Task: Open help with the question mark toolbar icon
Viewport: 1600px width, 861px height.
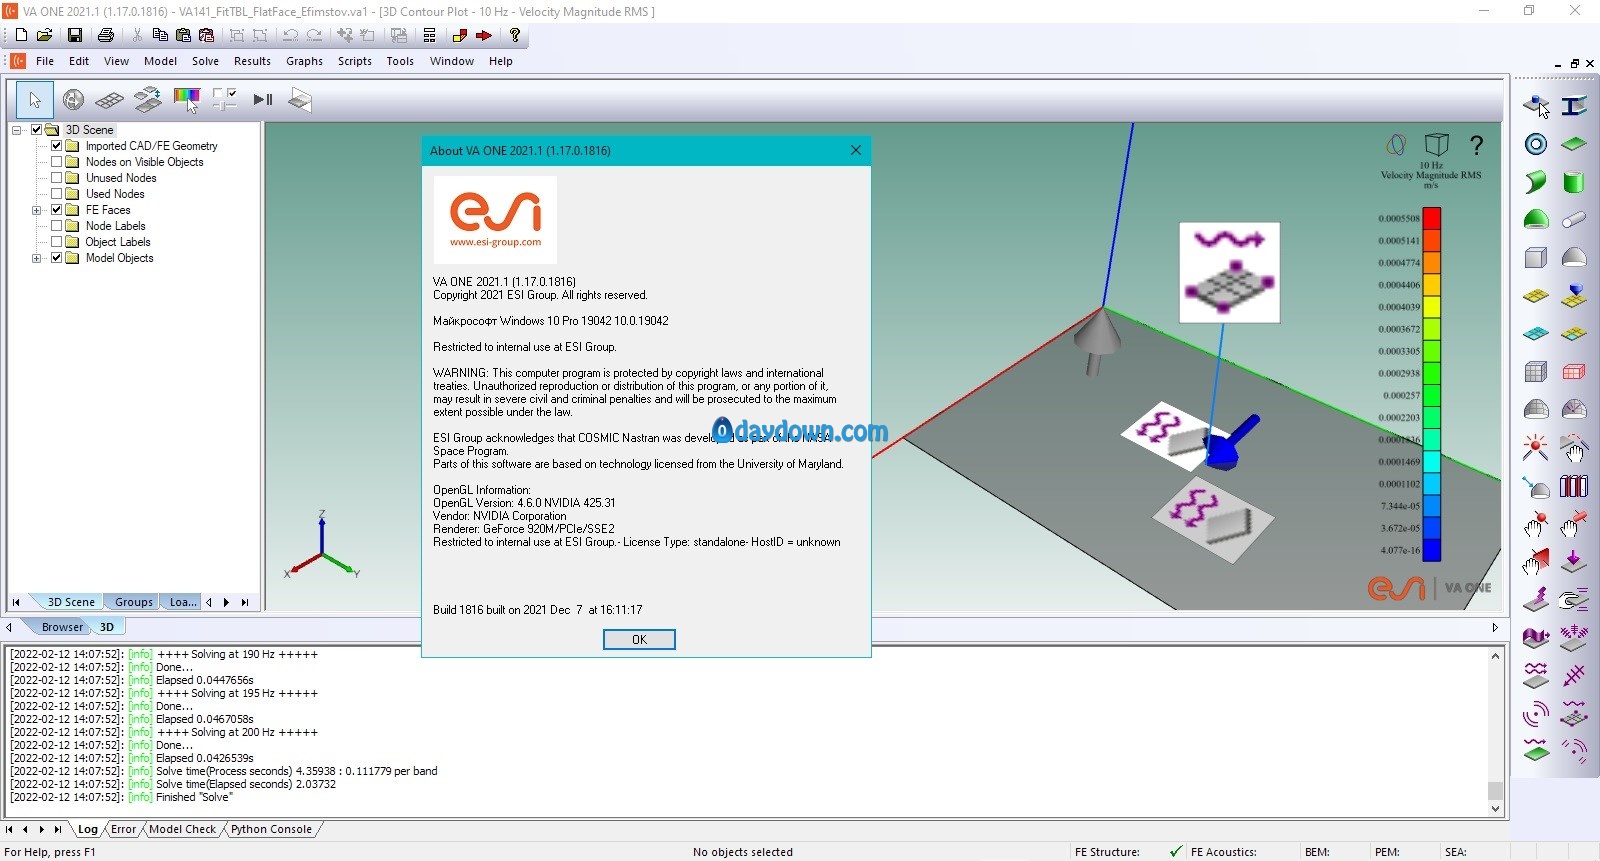Action: pos(515,35)
